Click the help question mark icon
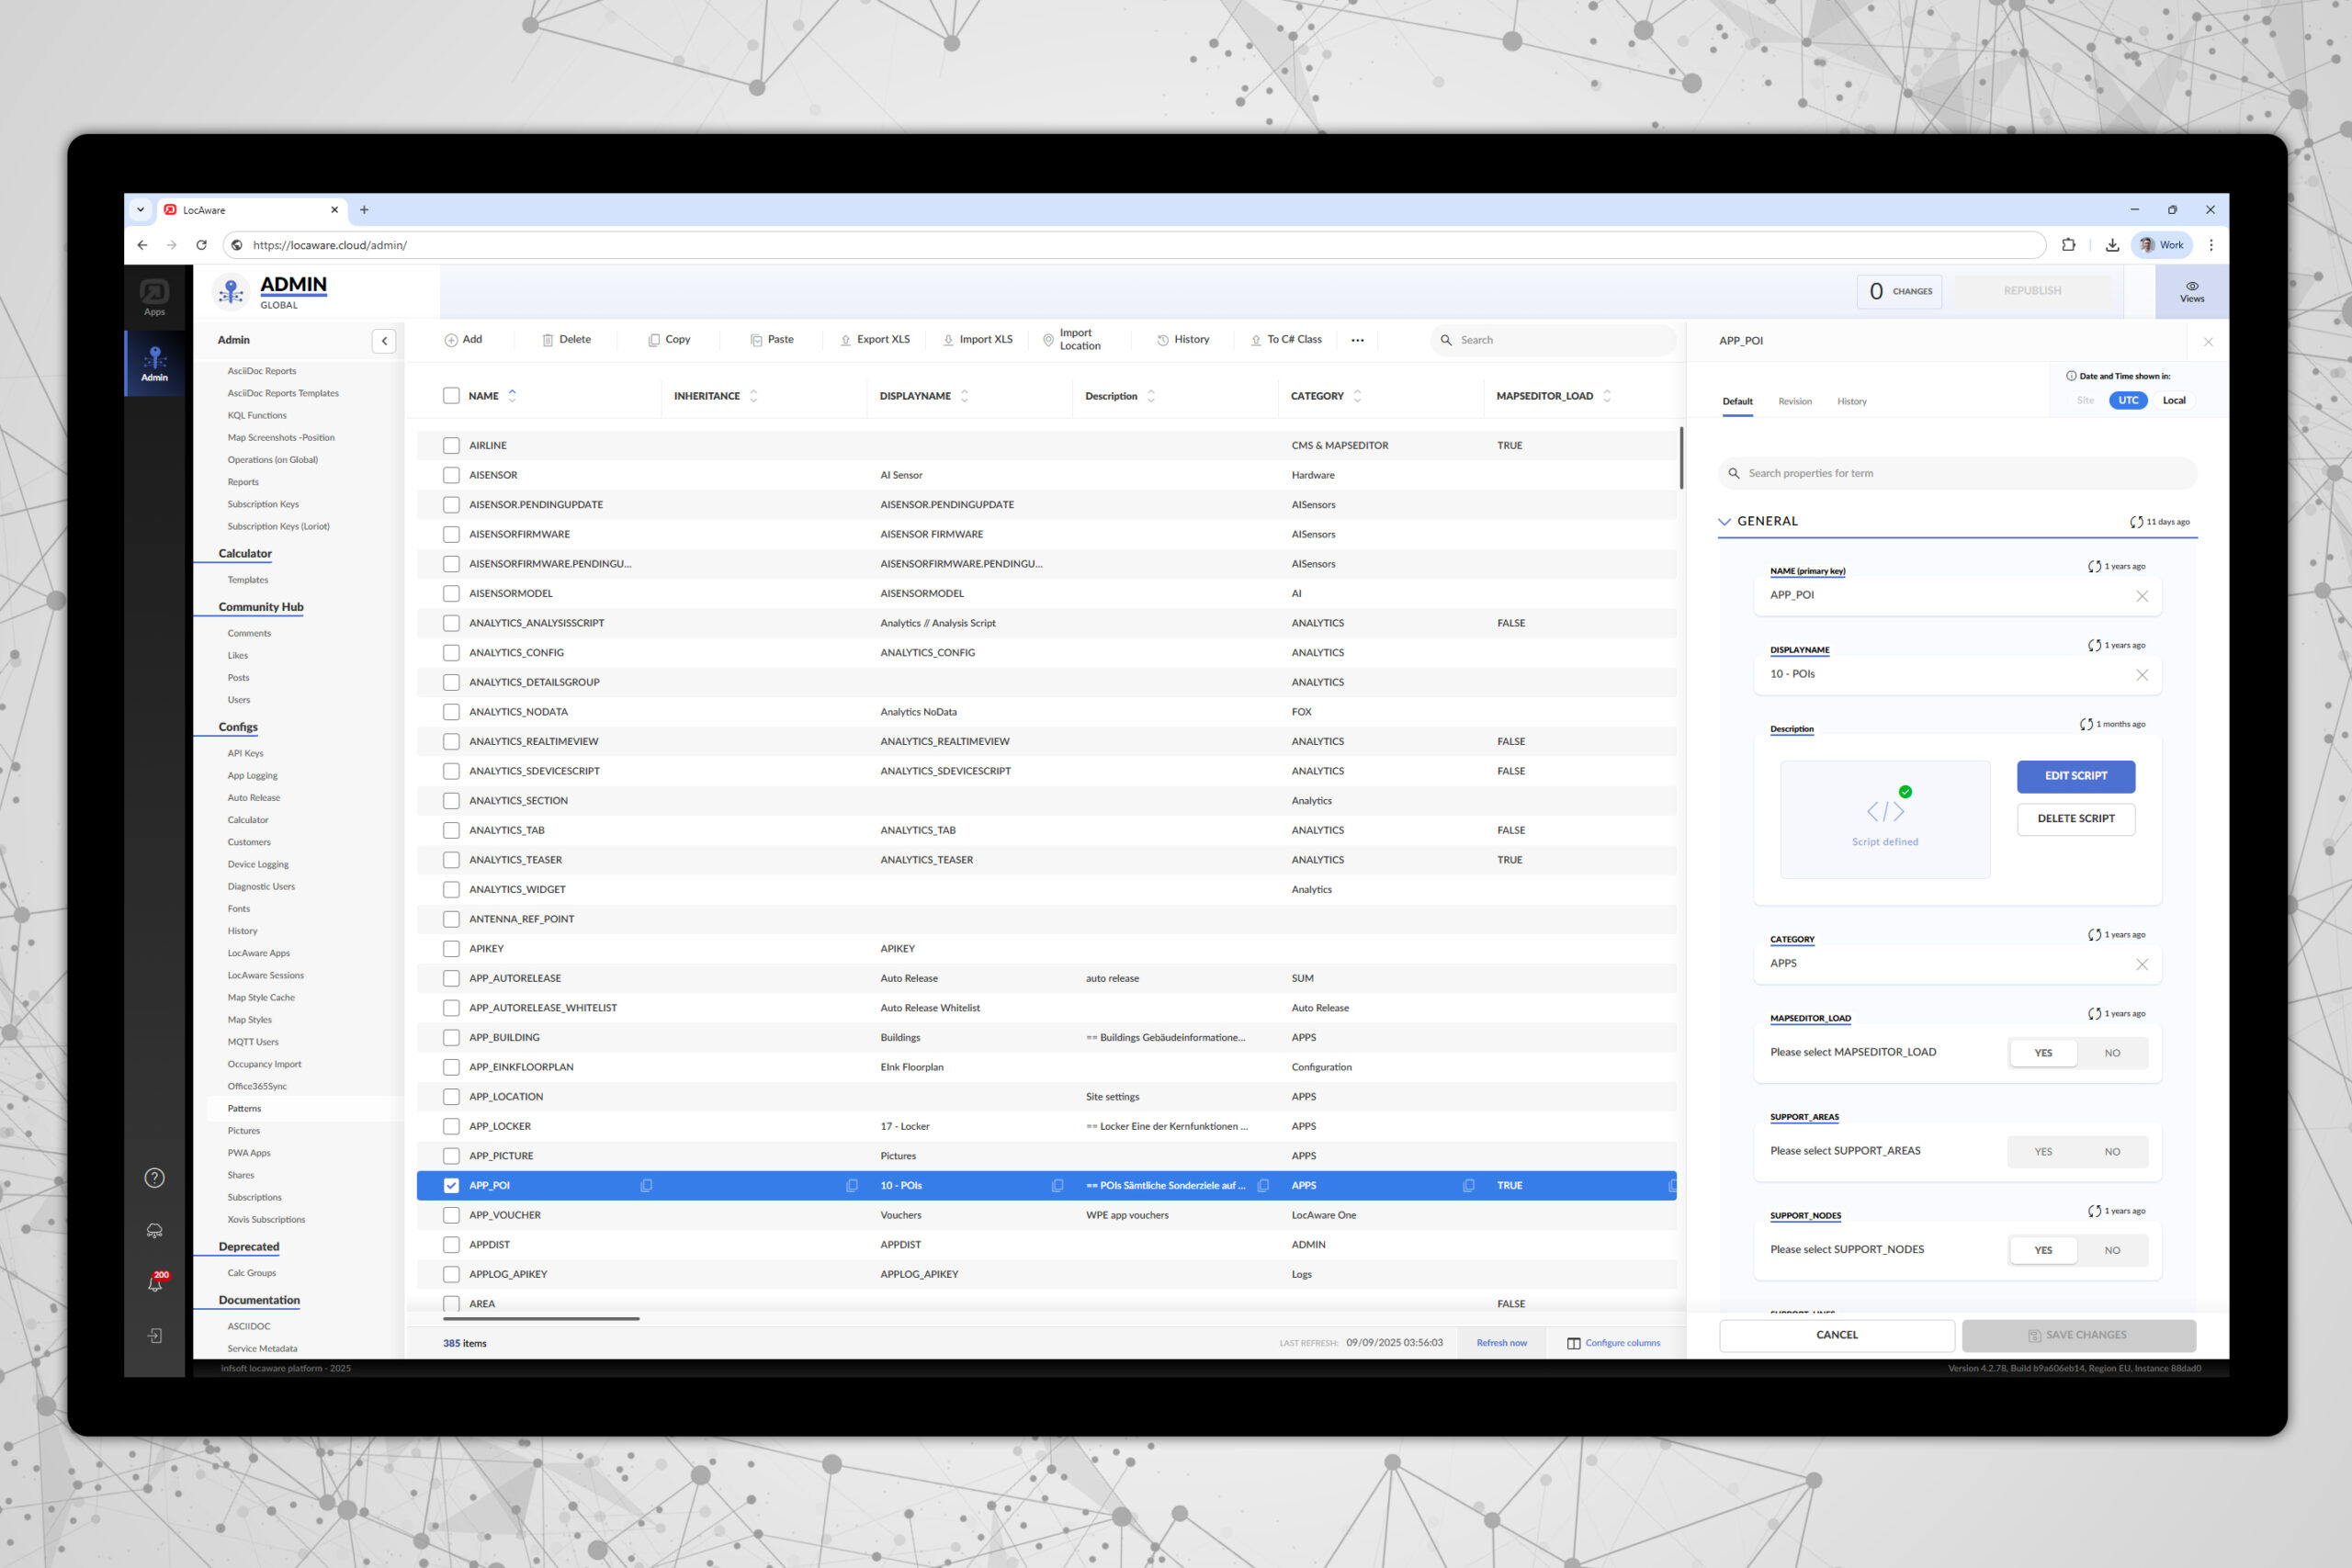The height and width of the screenshot is (1568, 2352). pos(155,1178)
